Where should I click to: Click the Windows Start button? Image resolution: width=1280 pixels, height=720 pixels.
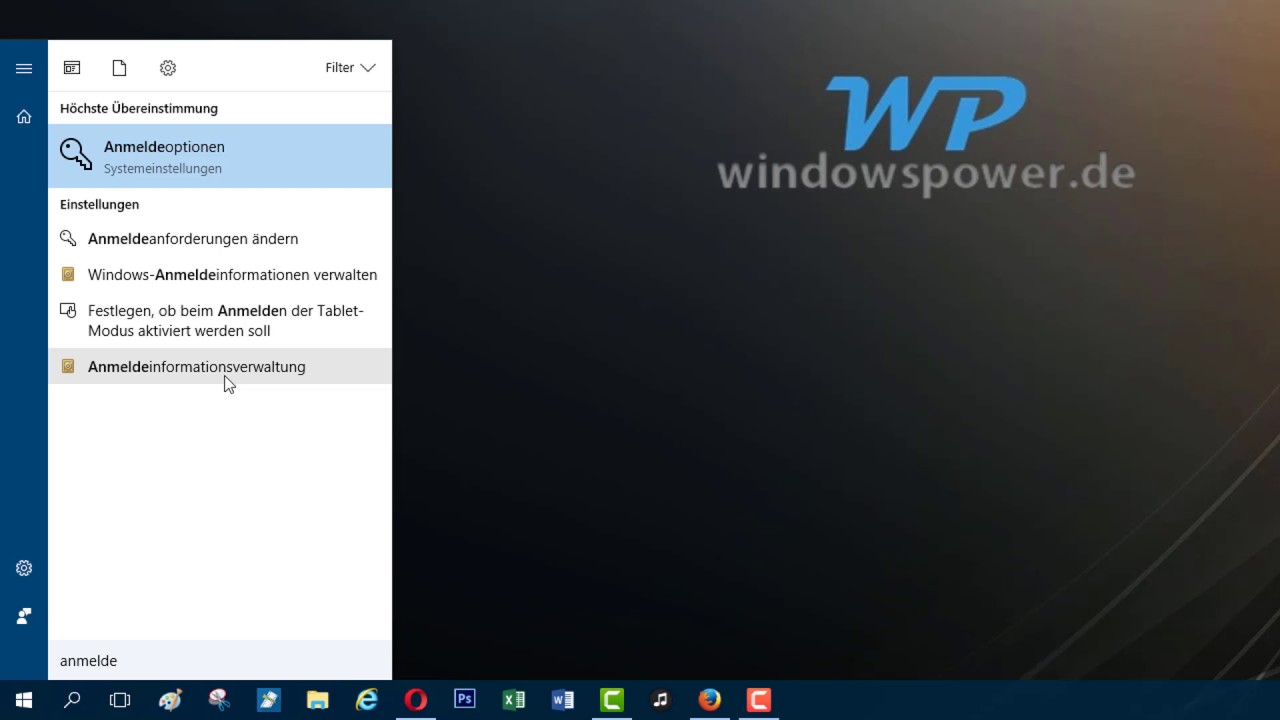(x=24, y=700)
